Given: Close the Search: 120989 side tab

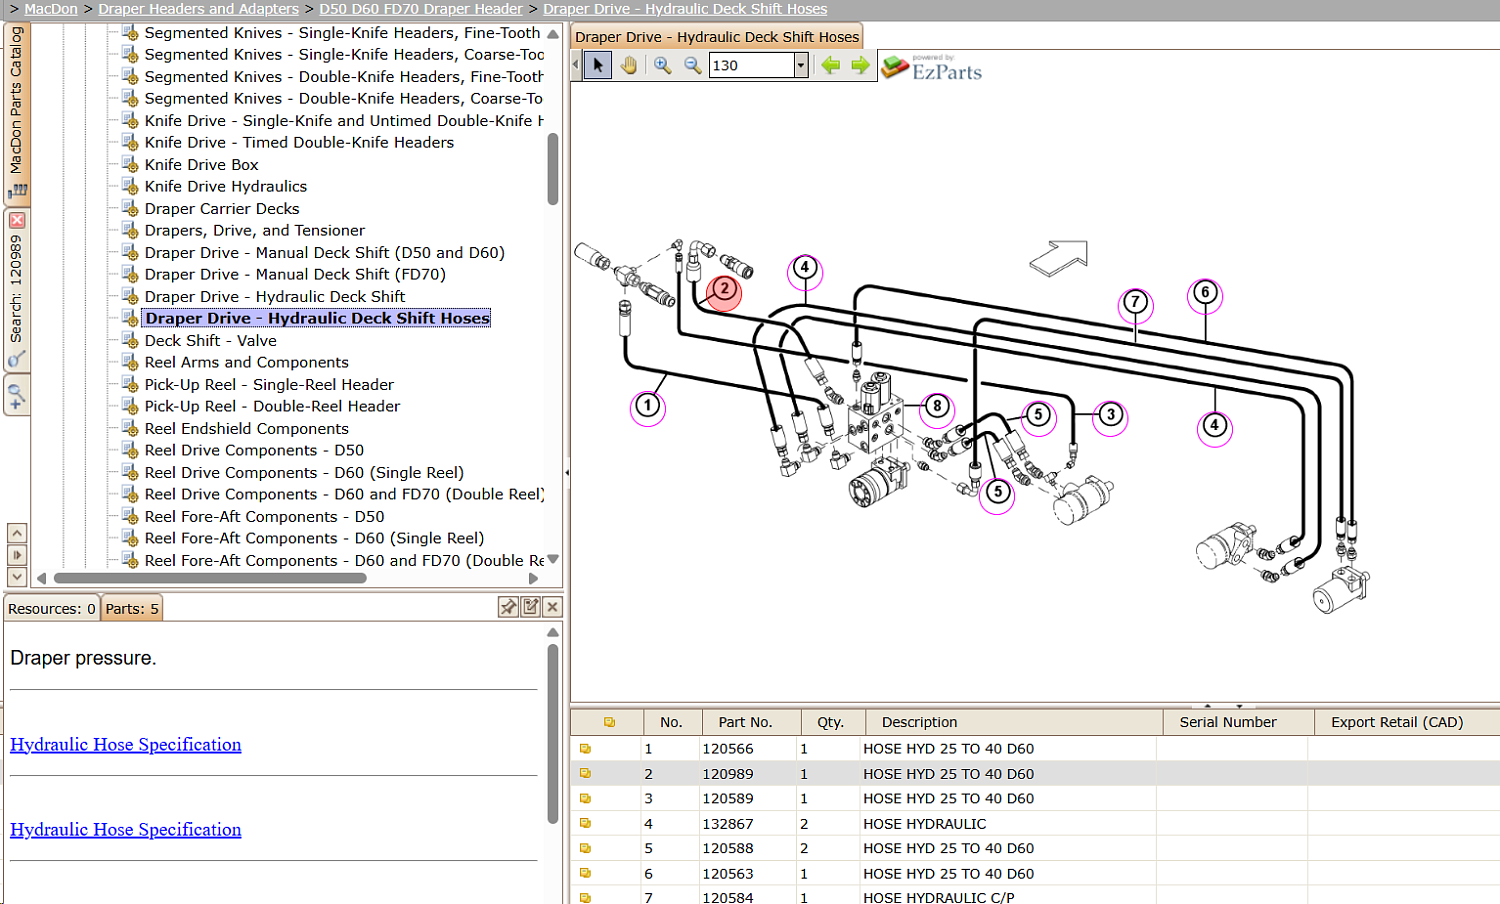Looking at the screenshot, I should [x=17, y=220].
